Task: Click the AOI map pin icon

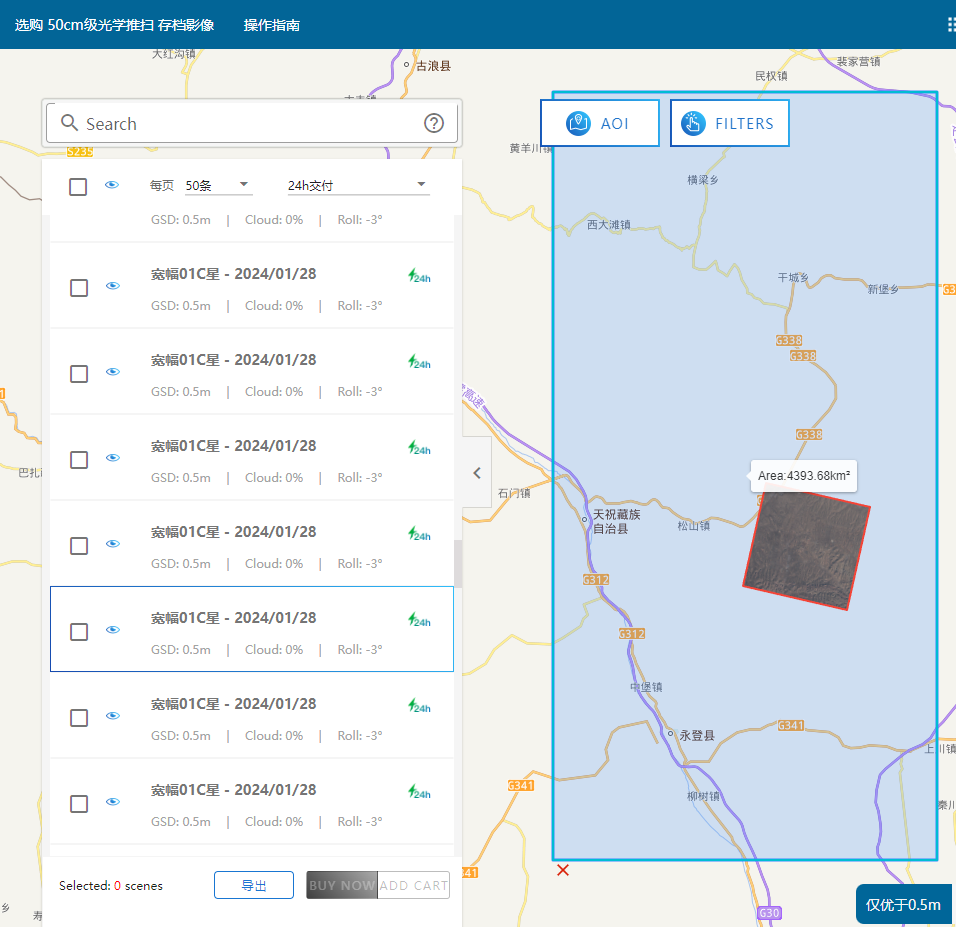Action: click(x=578, y=123)
